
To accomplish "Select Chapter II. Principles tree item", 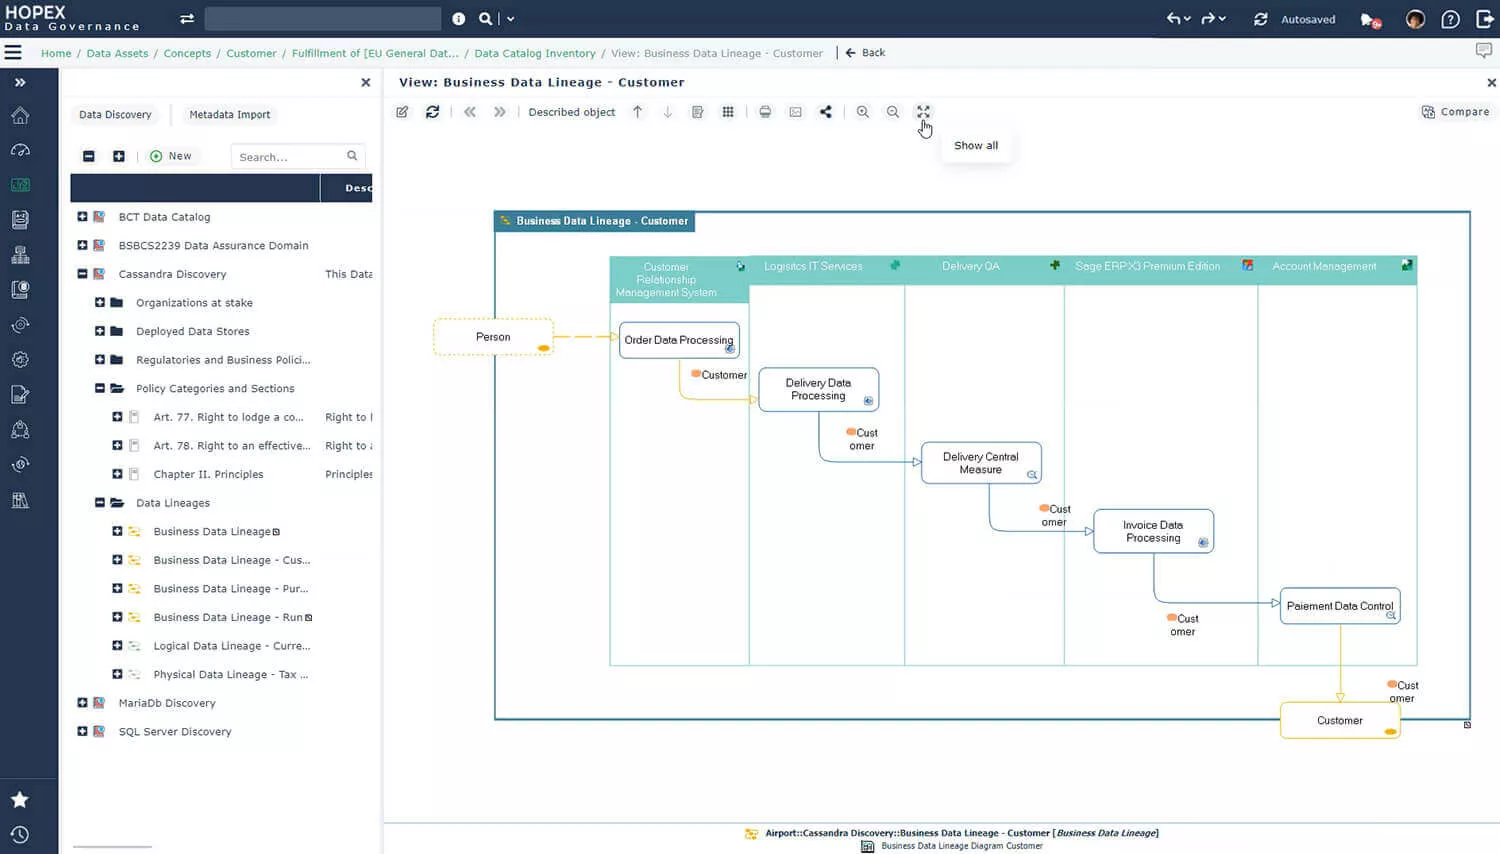I will (x=208, y=475).
